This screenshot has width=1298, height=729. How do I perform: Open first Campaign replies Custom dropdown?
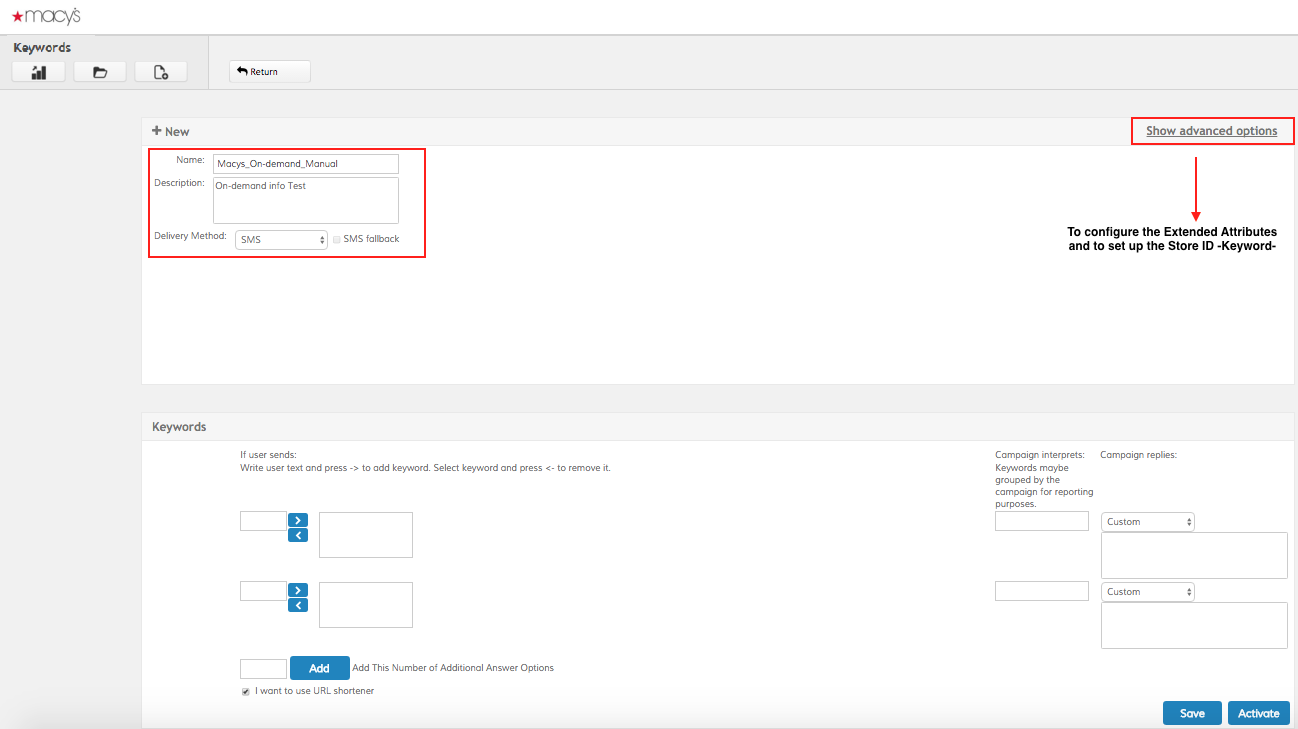click(x=1147, y=522)
